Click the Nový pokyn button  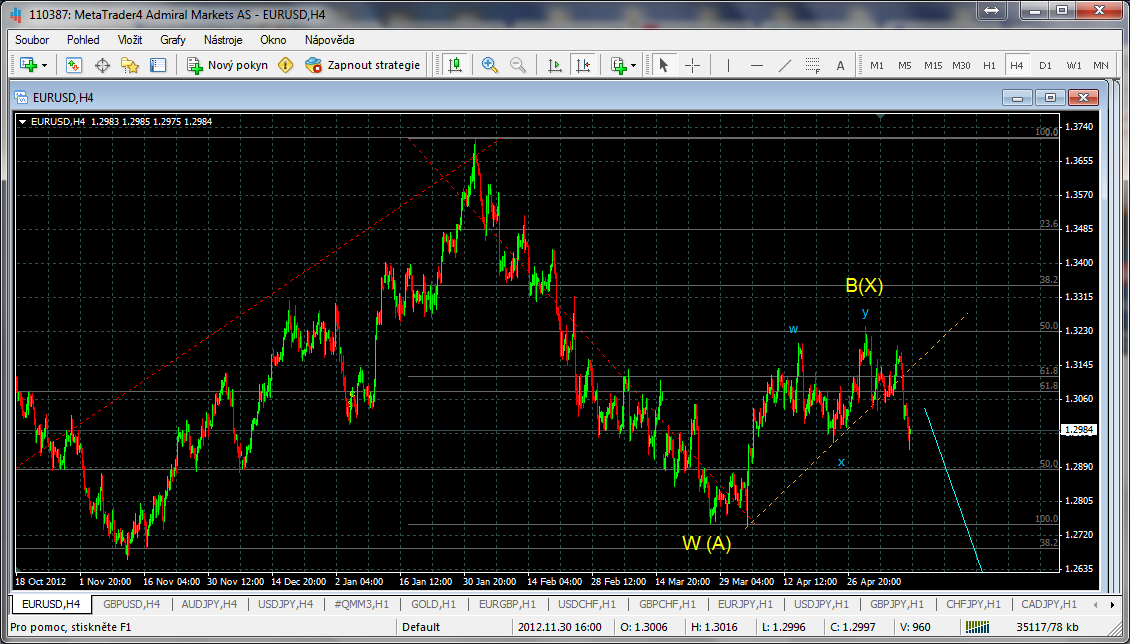point(227,65)
